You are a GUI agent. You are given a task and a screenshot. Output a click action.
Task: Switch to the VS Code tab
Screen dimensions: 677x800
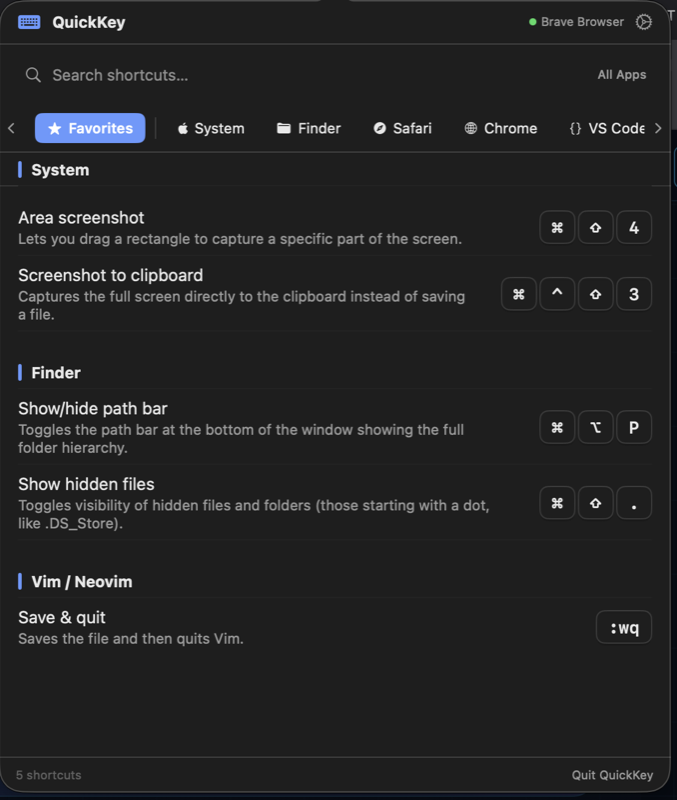coord(607,128)
